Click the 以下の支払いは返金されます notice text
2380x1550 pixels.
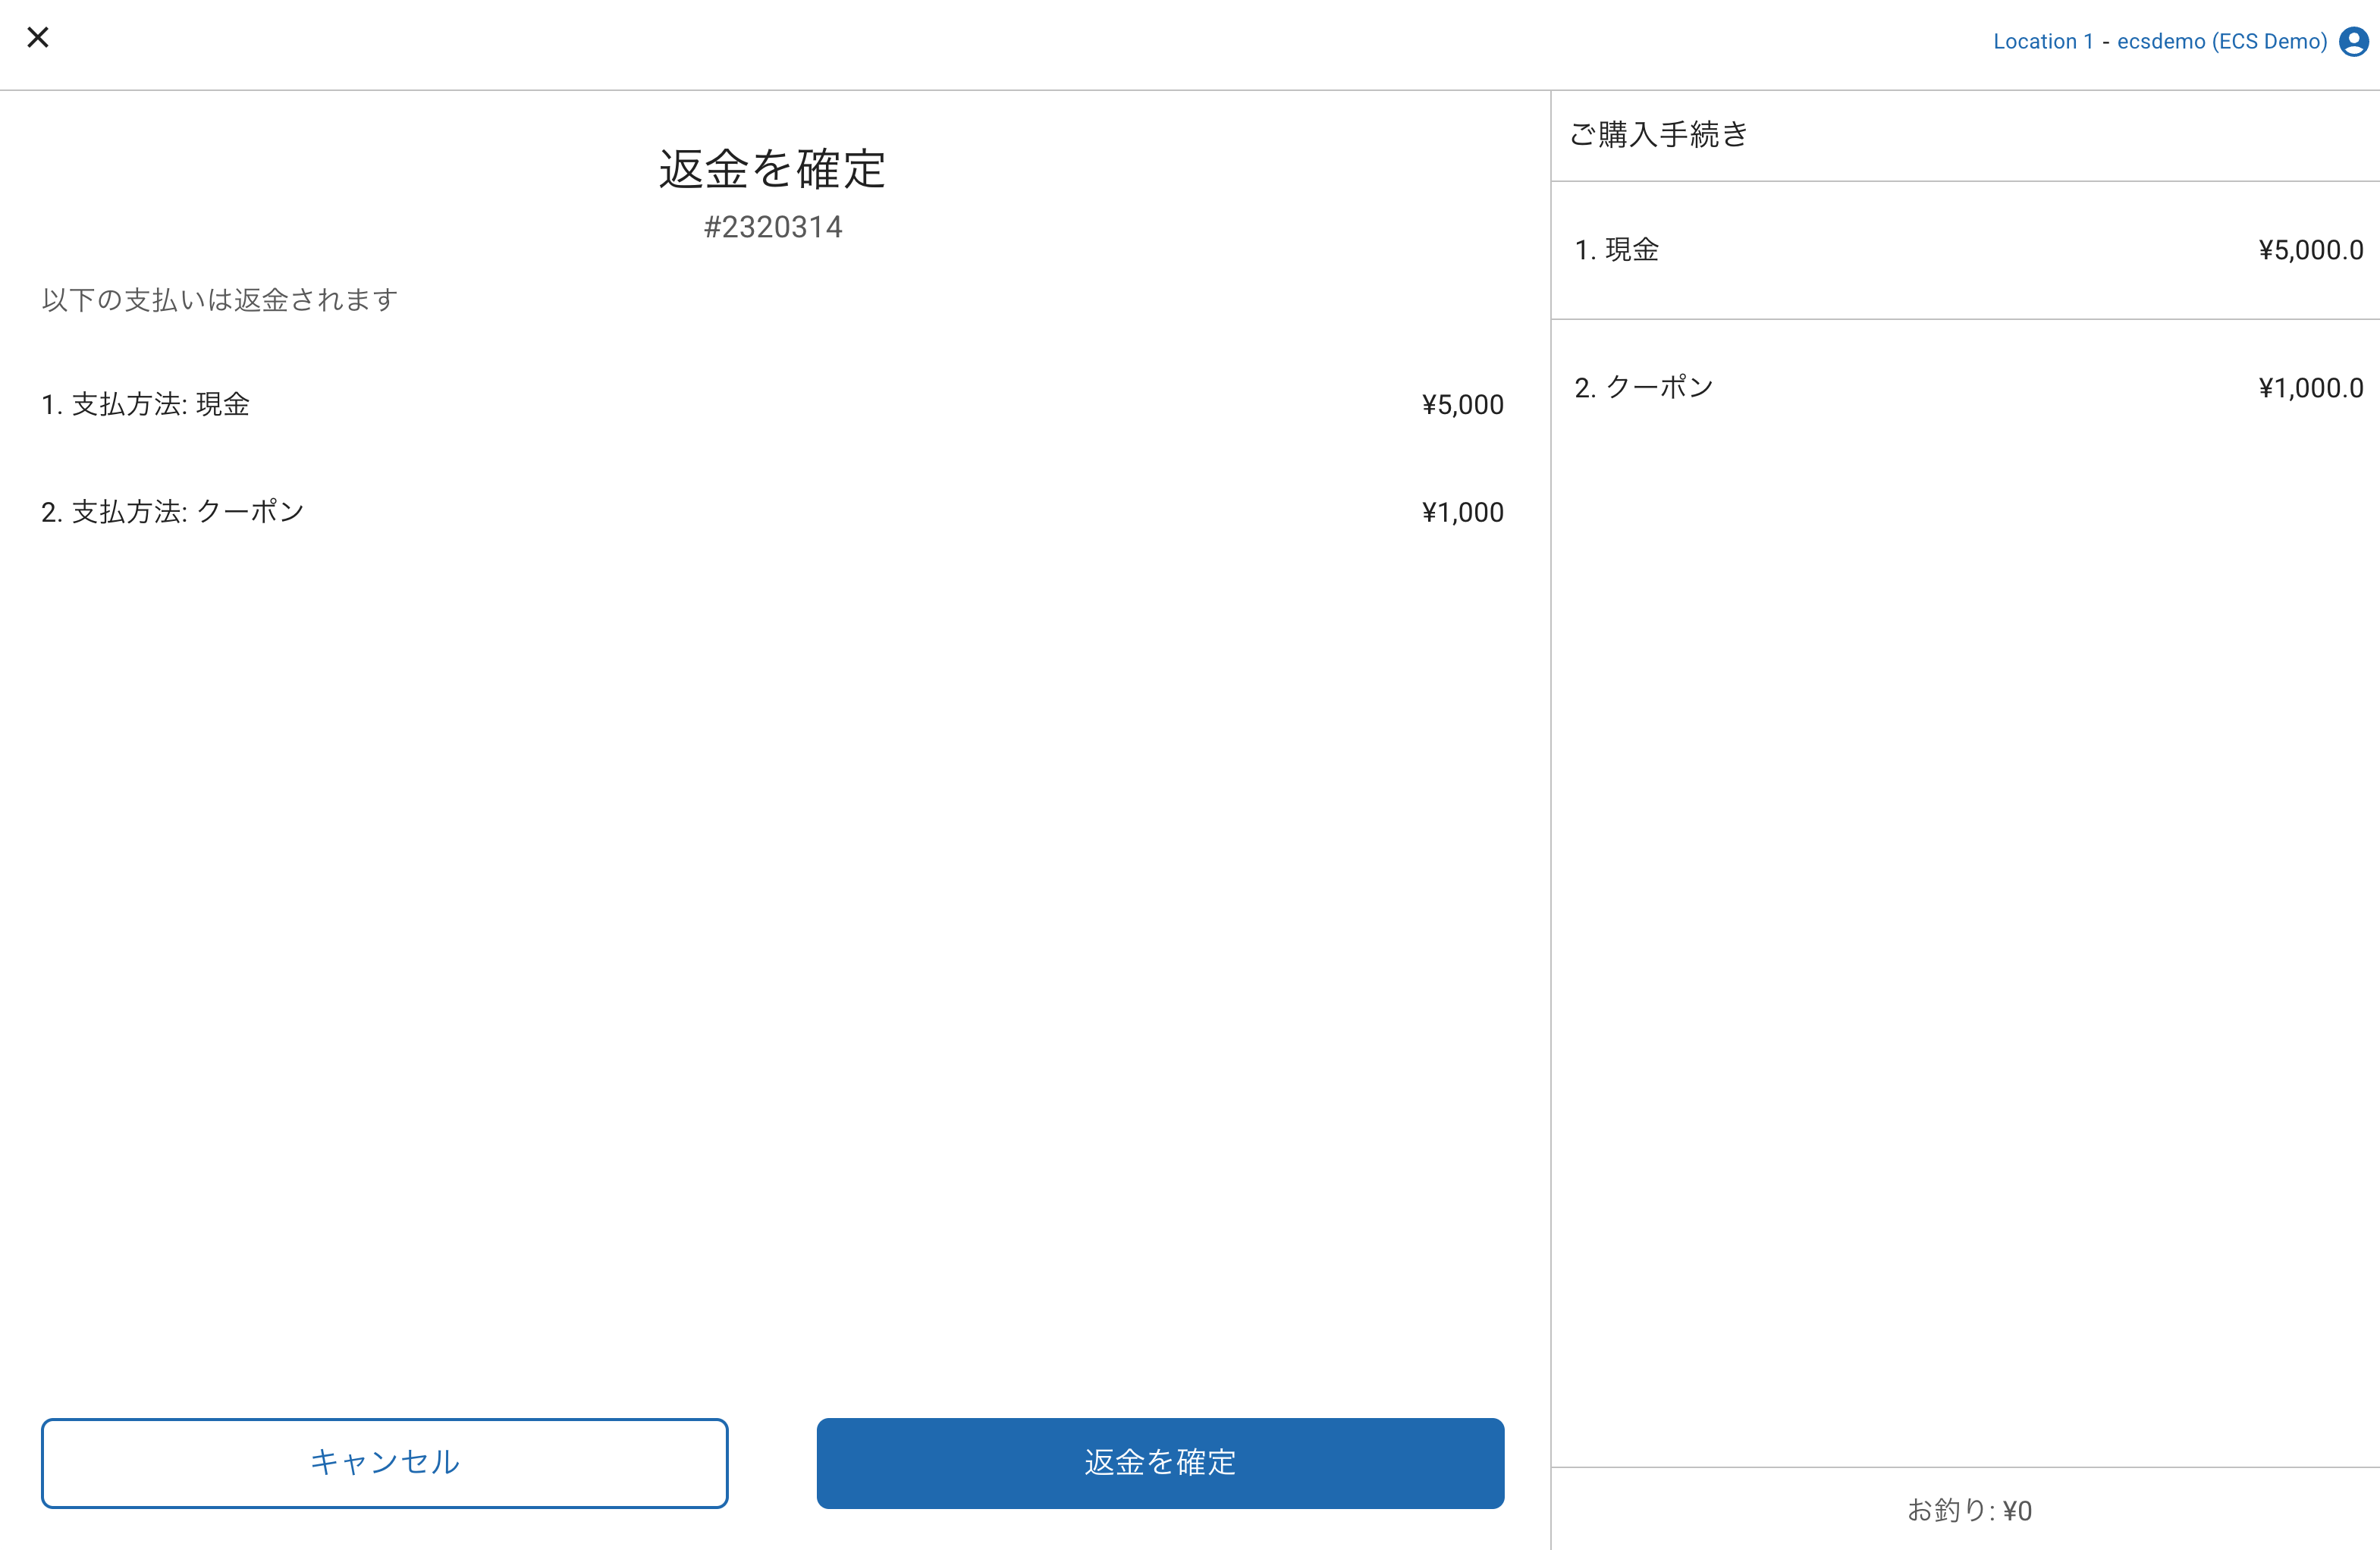220,300
